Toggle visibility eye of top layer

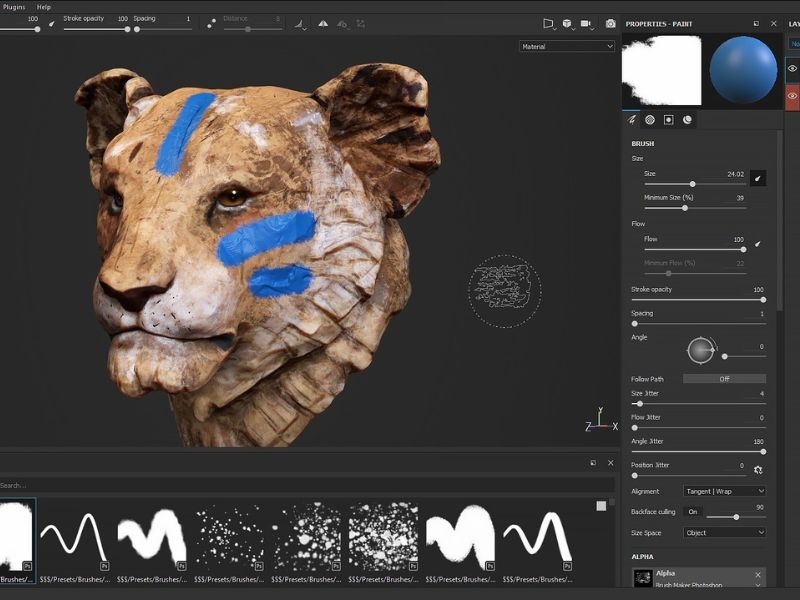[792, 68]
